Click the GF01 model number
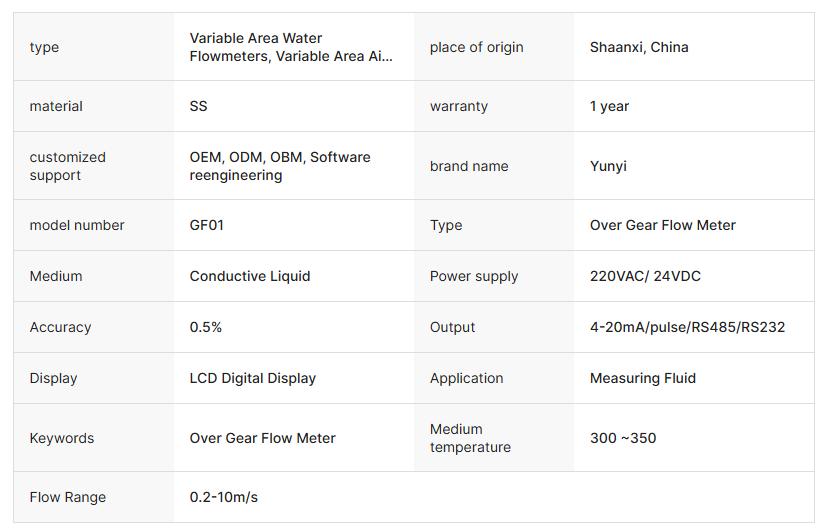This screenshot has width=834, height=530. pyautogui.click(x=207, y=225)
